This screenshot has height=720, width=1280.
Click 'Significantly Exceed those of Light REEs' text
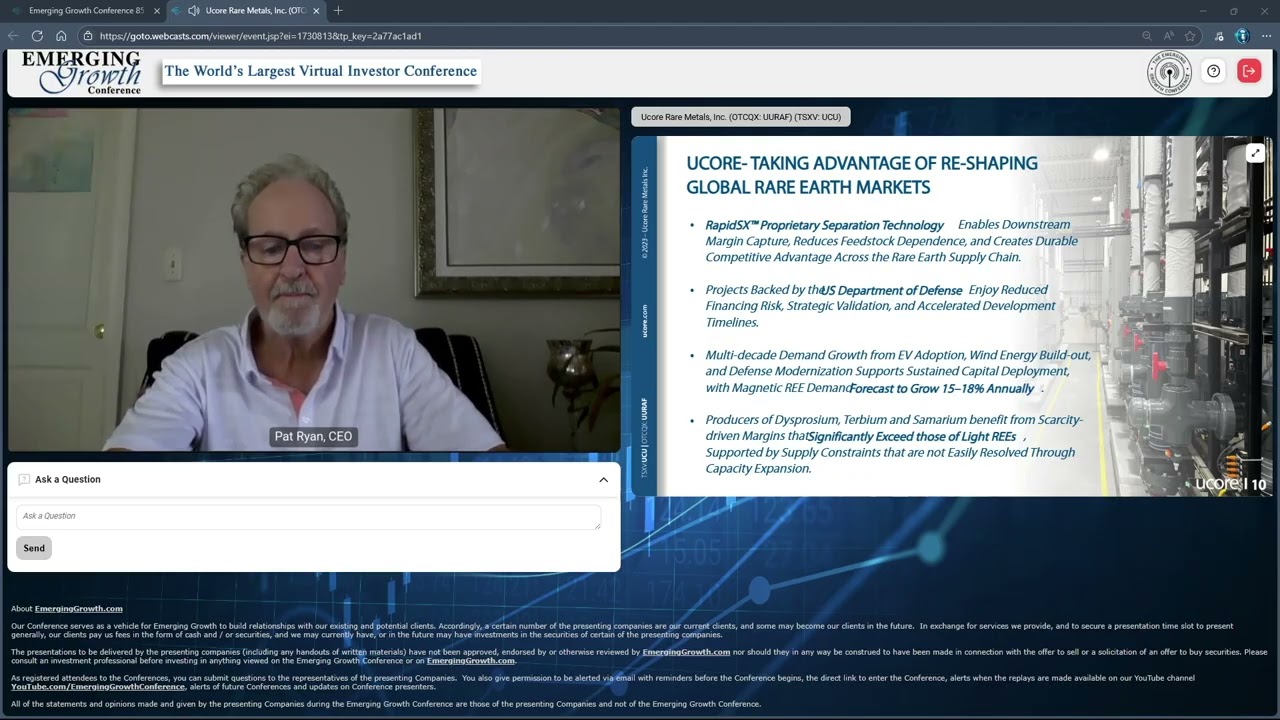[x=912, y=437]
